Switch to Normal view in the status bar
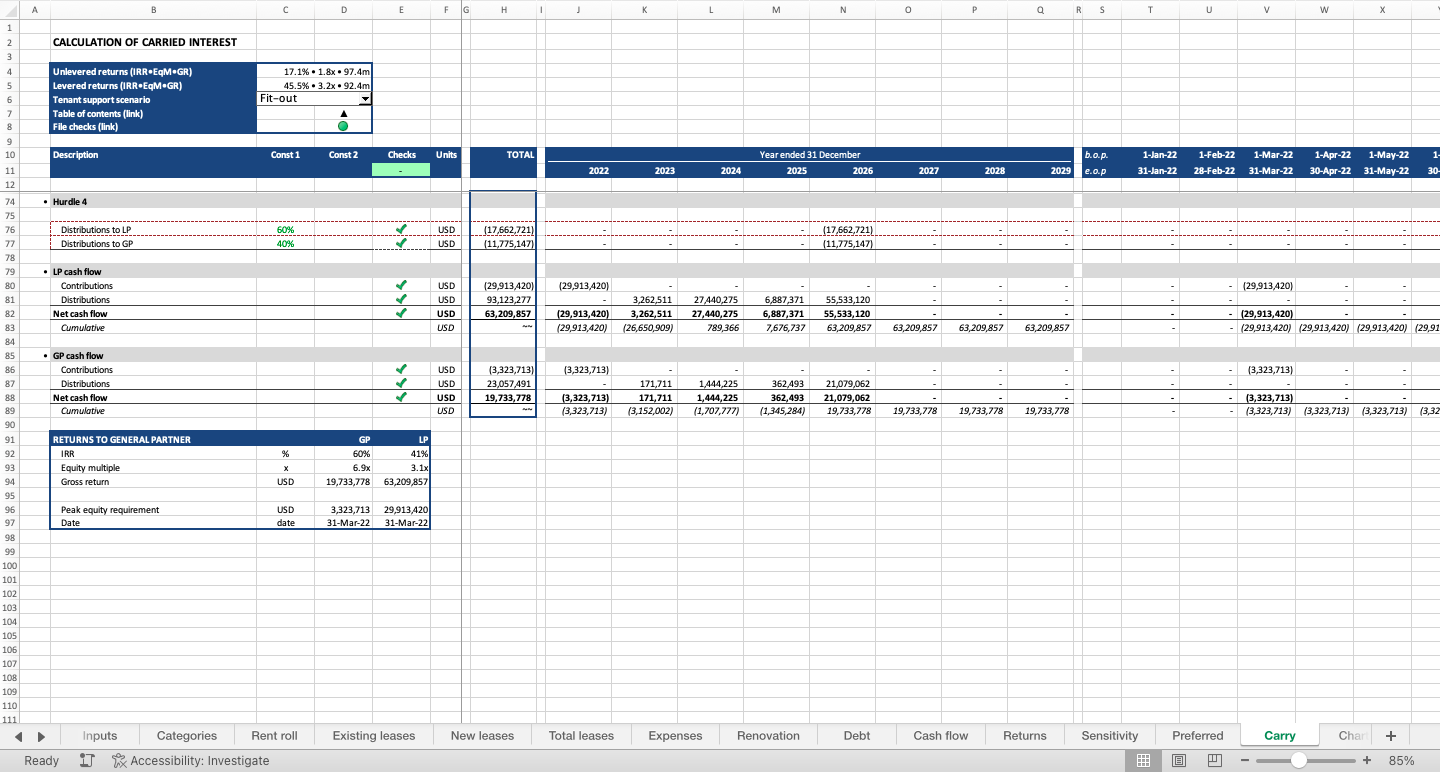 coord(1144,761)
